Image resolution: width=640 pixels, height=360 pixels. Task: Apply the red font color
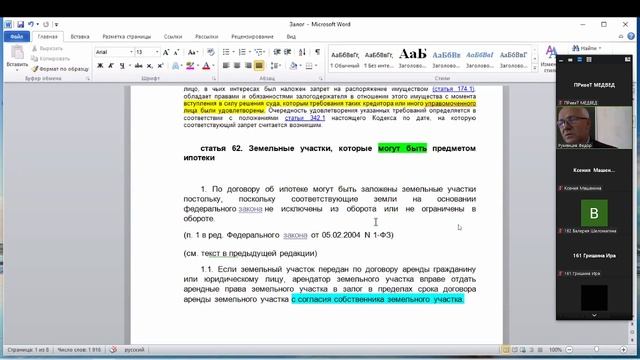click(206, 66)
